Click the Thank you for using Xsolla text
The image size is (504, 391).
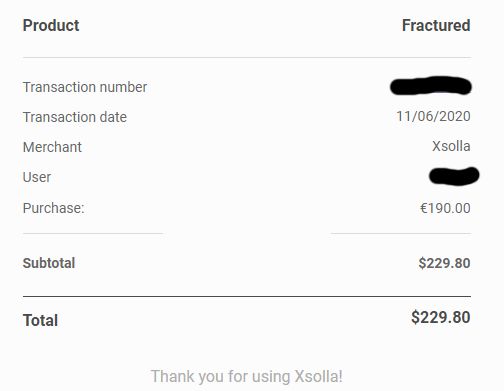247,377
